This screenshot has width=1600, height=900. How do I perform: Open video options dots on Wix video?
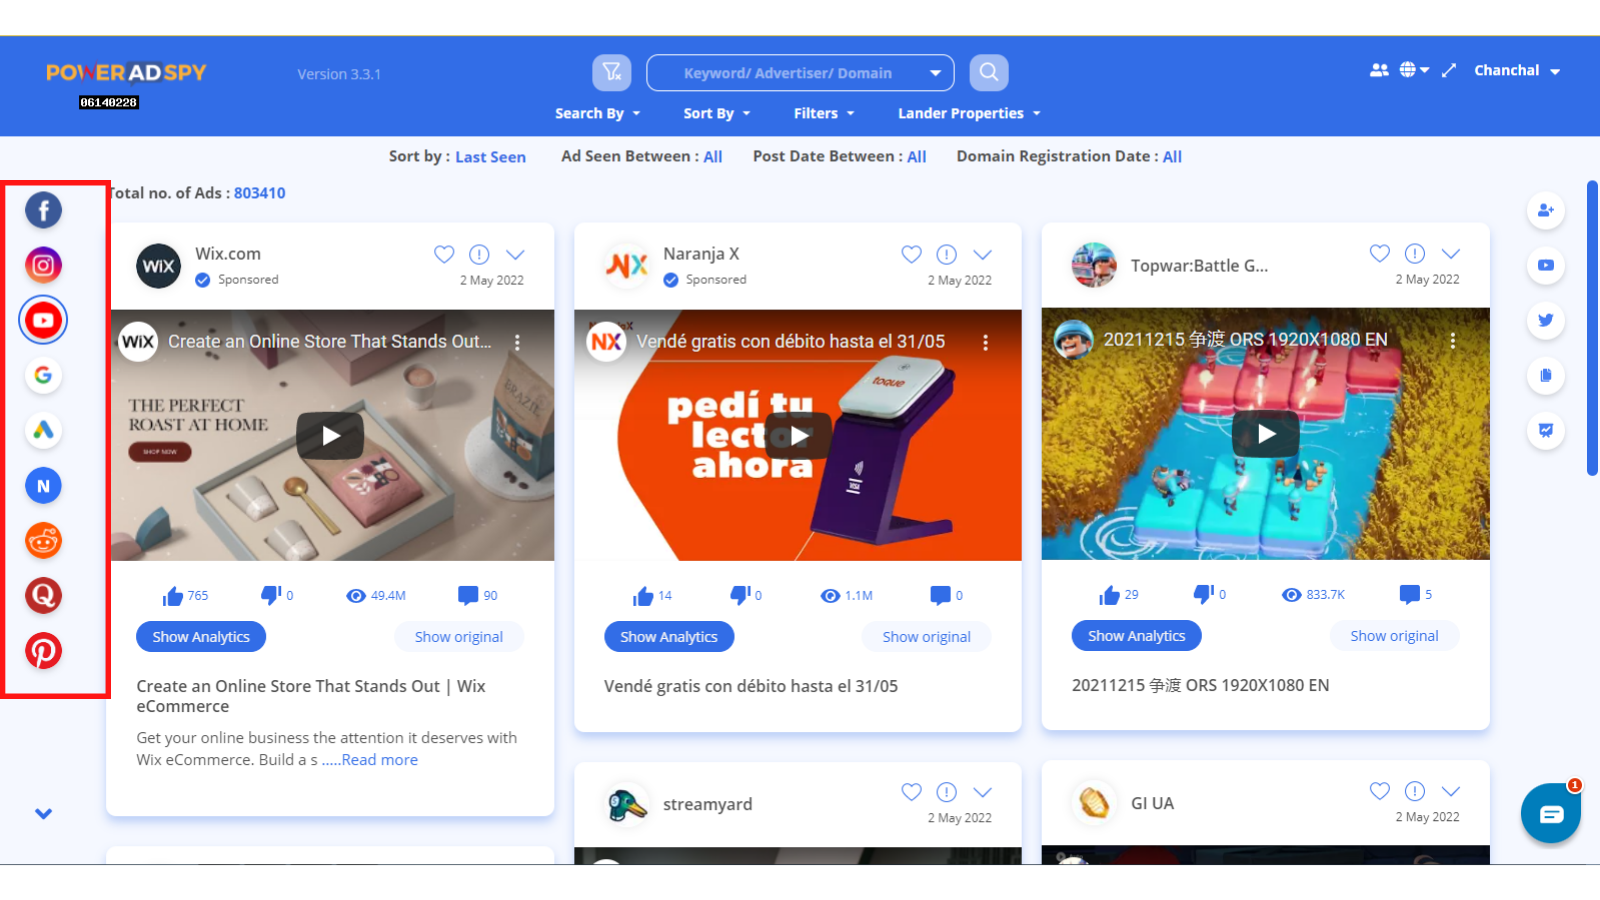517,342
